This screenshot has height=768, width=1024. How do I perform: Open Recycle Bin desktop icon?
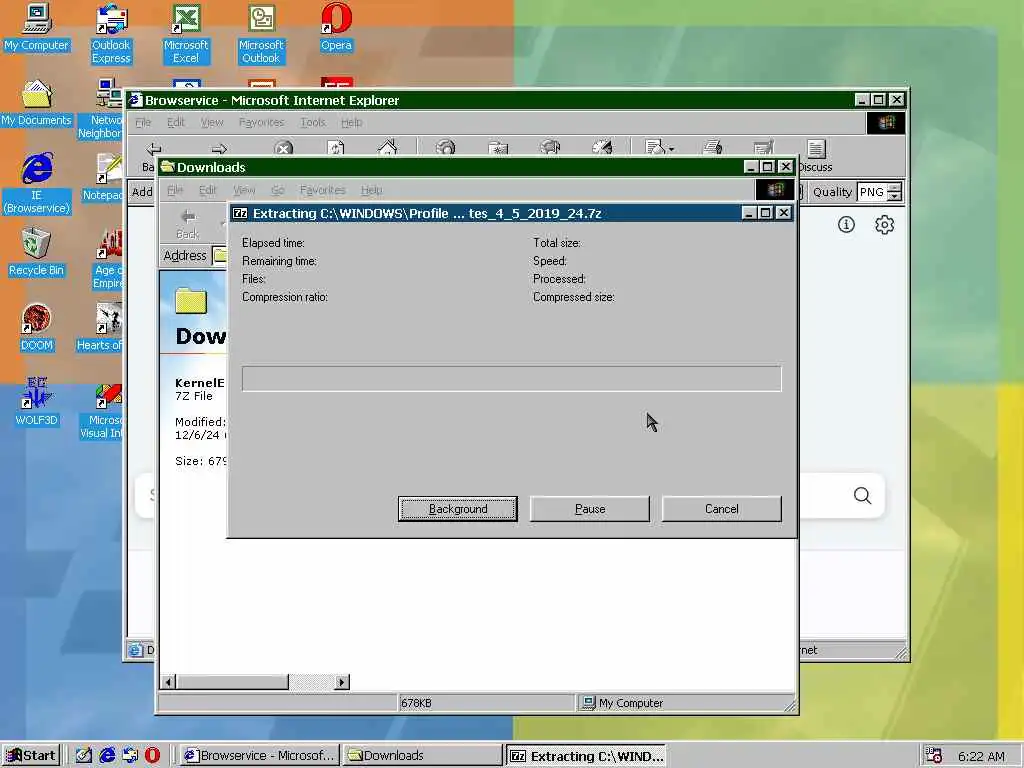(x=37, y=253)
